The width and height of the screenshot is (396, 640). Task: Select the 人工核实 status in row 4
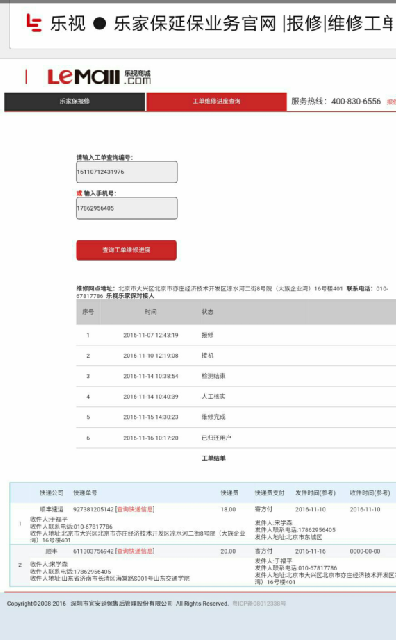[x=213, y=396]
